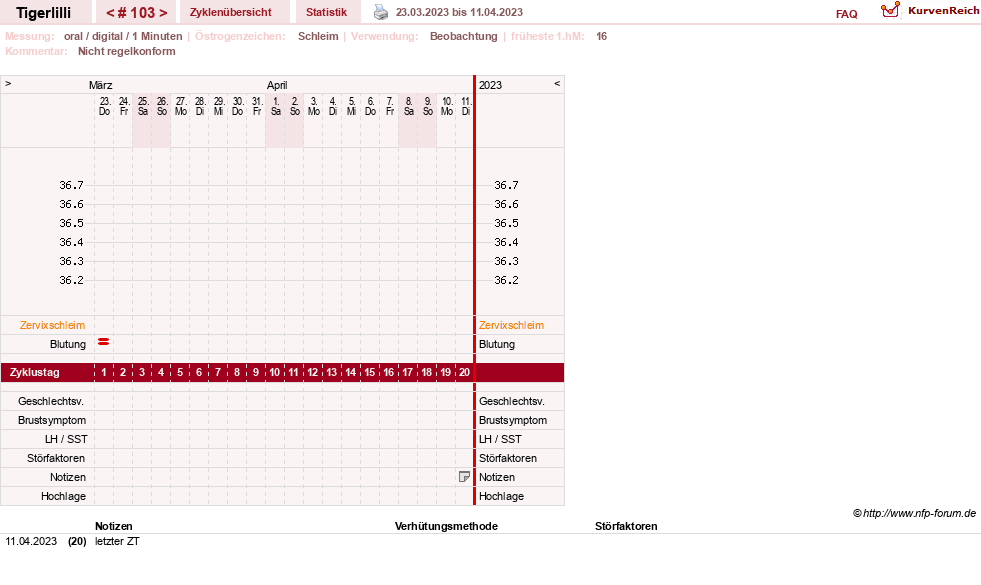Click date header '8. Sa'
The width and height of the screenshot is (981, 585).
(409, 106)
